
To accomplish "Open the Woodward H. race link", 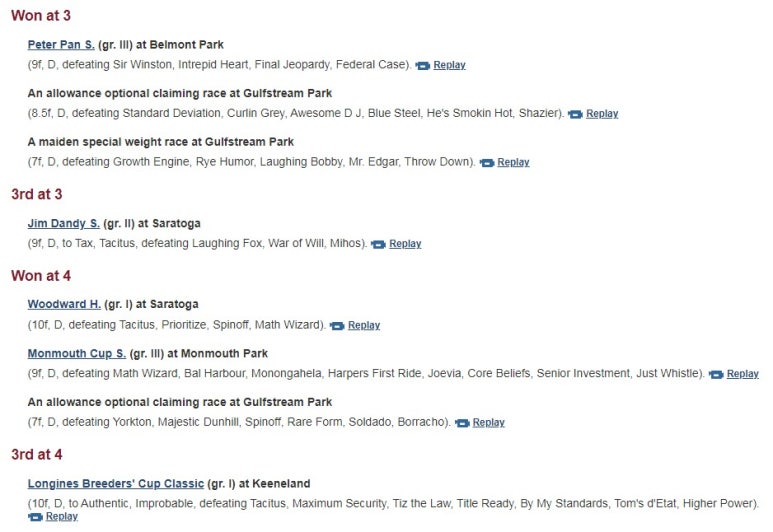I will point(64,304).
